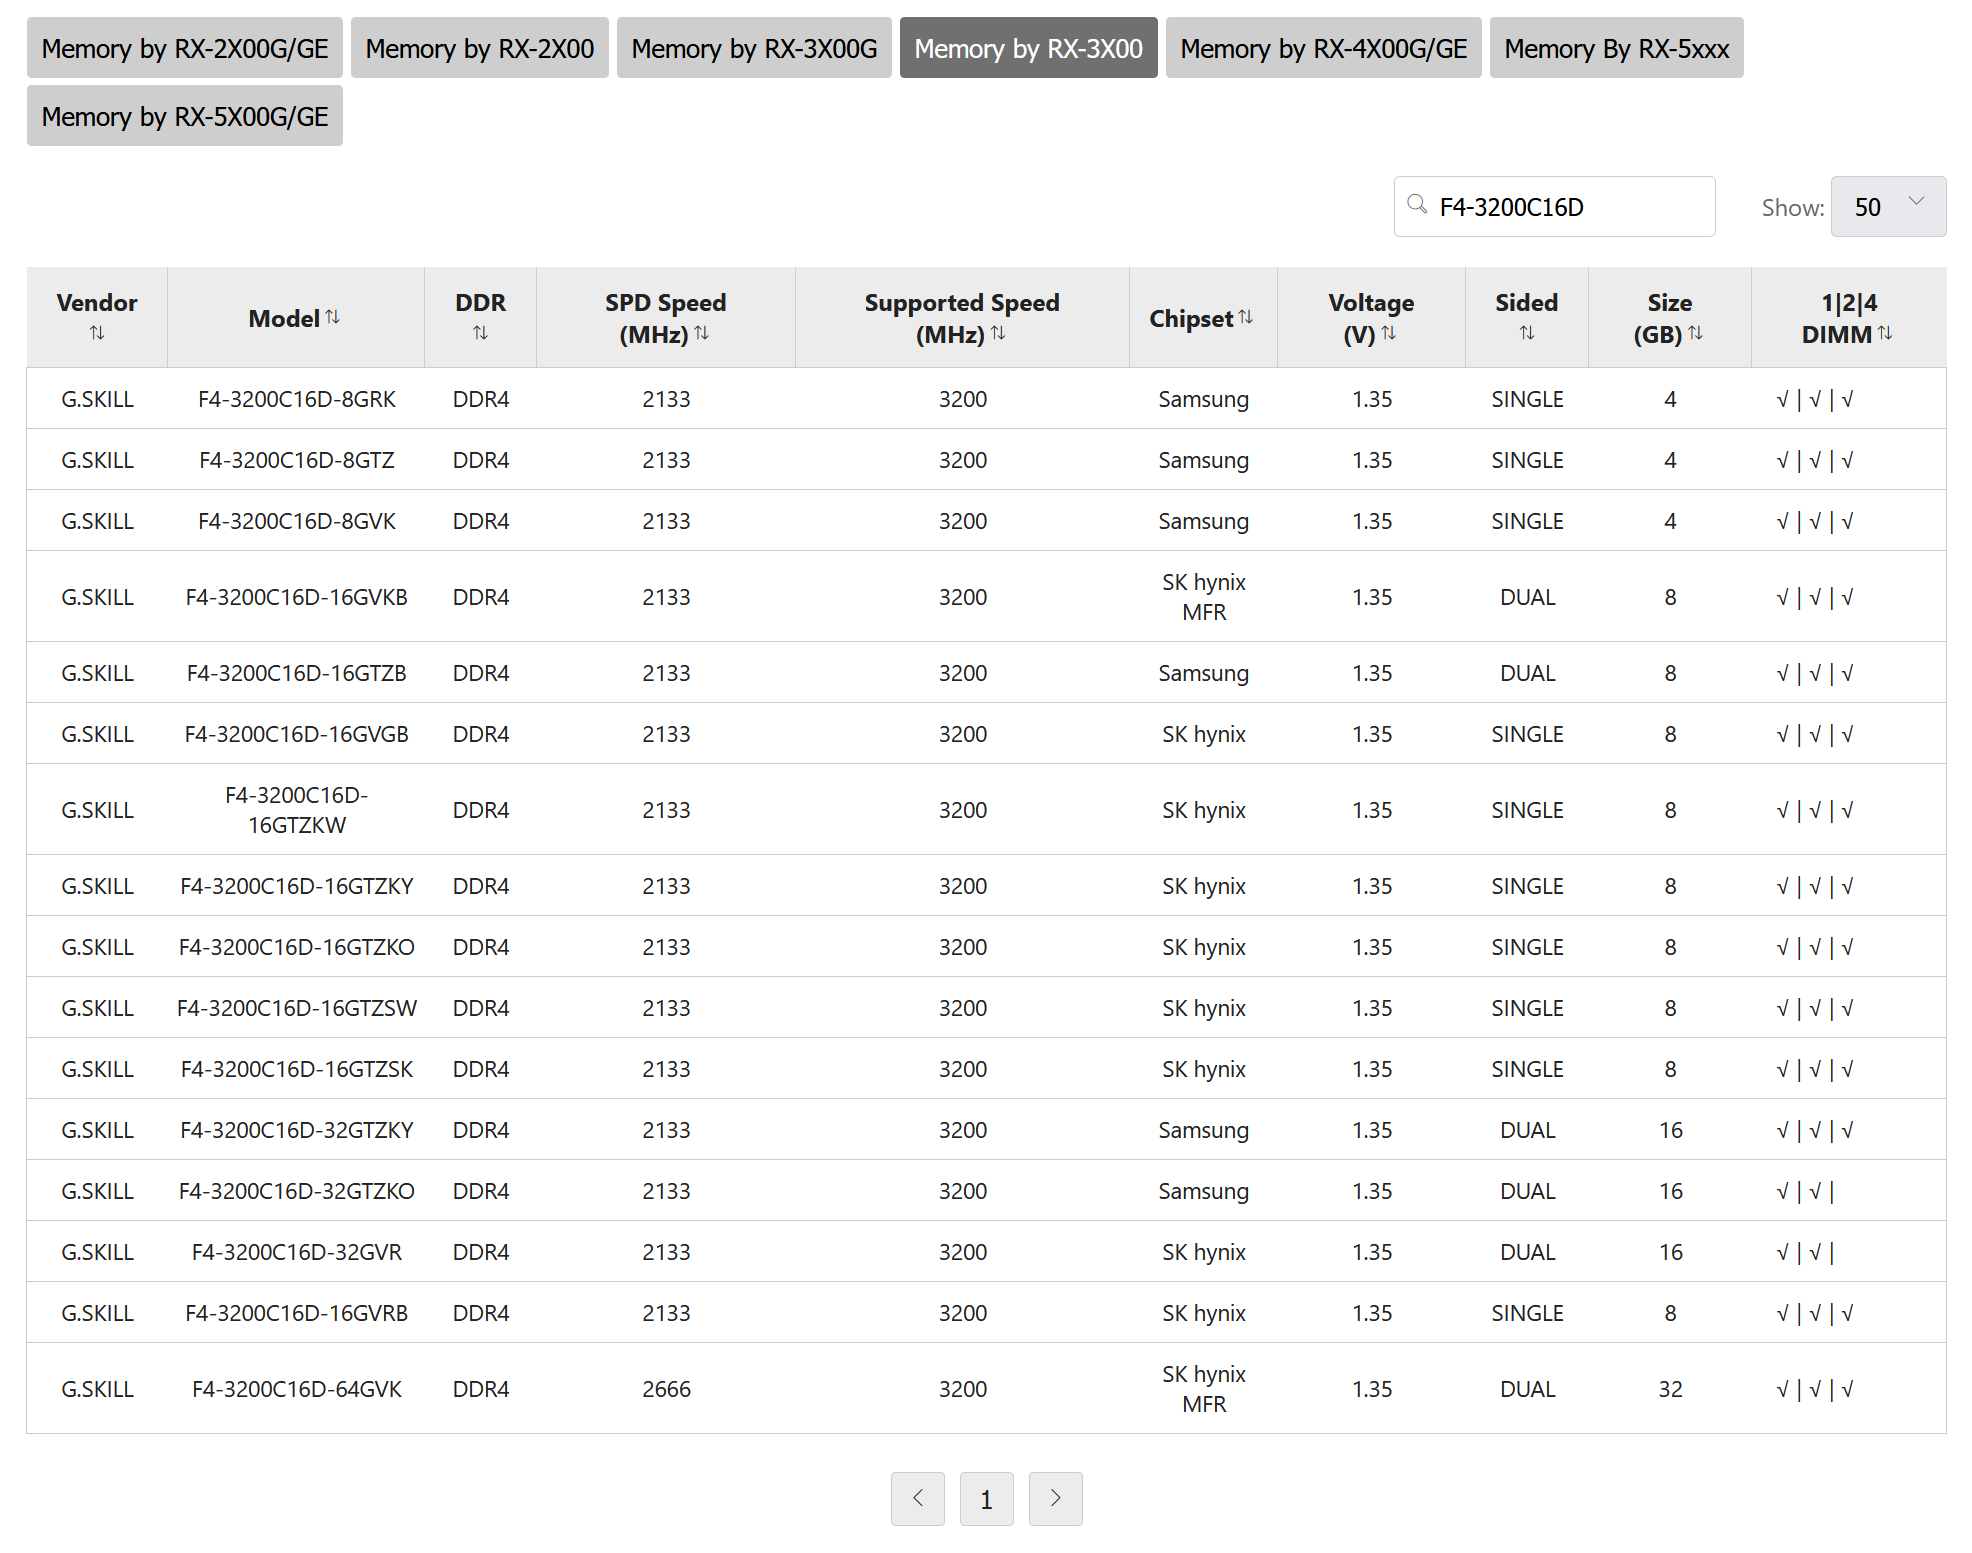Select the active Memory by RX-3X00 tab
Viewport: 1972px width, 1553px height.
(1028, 48)
